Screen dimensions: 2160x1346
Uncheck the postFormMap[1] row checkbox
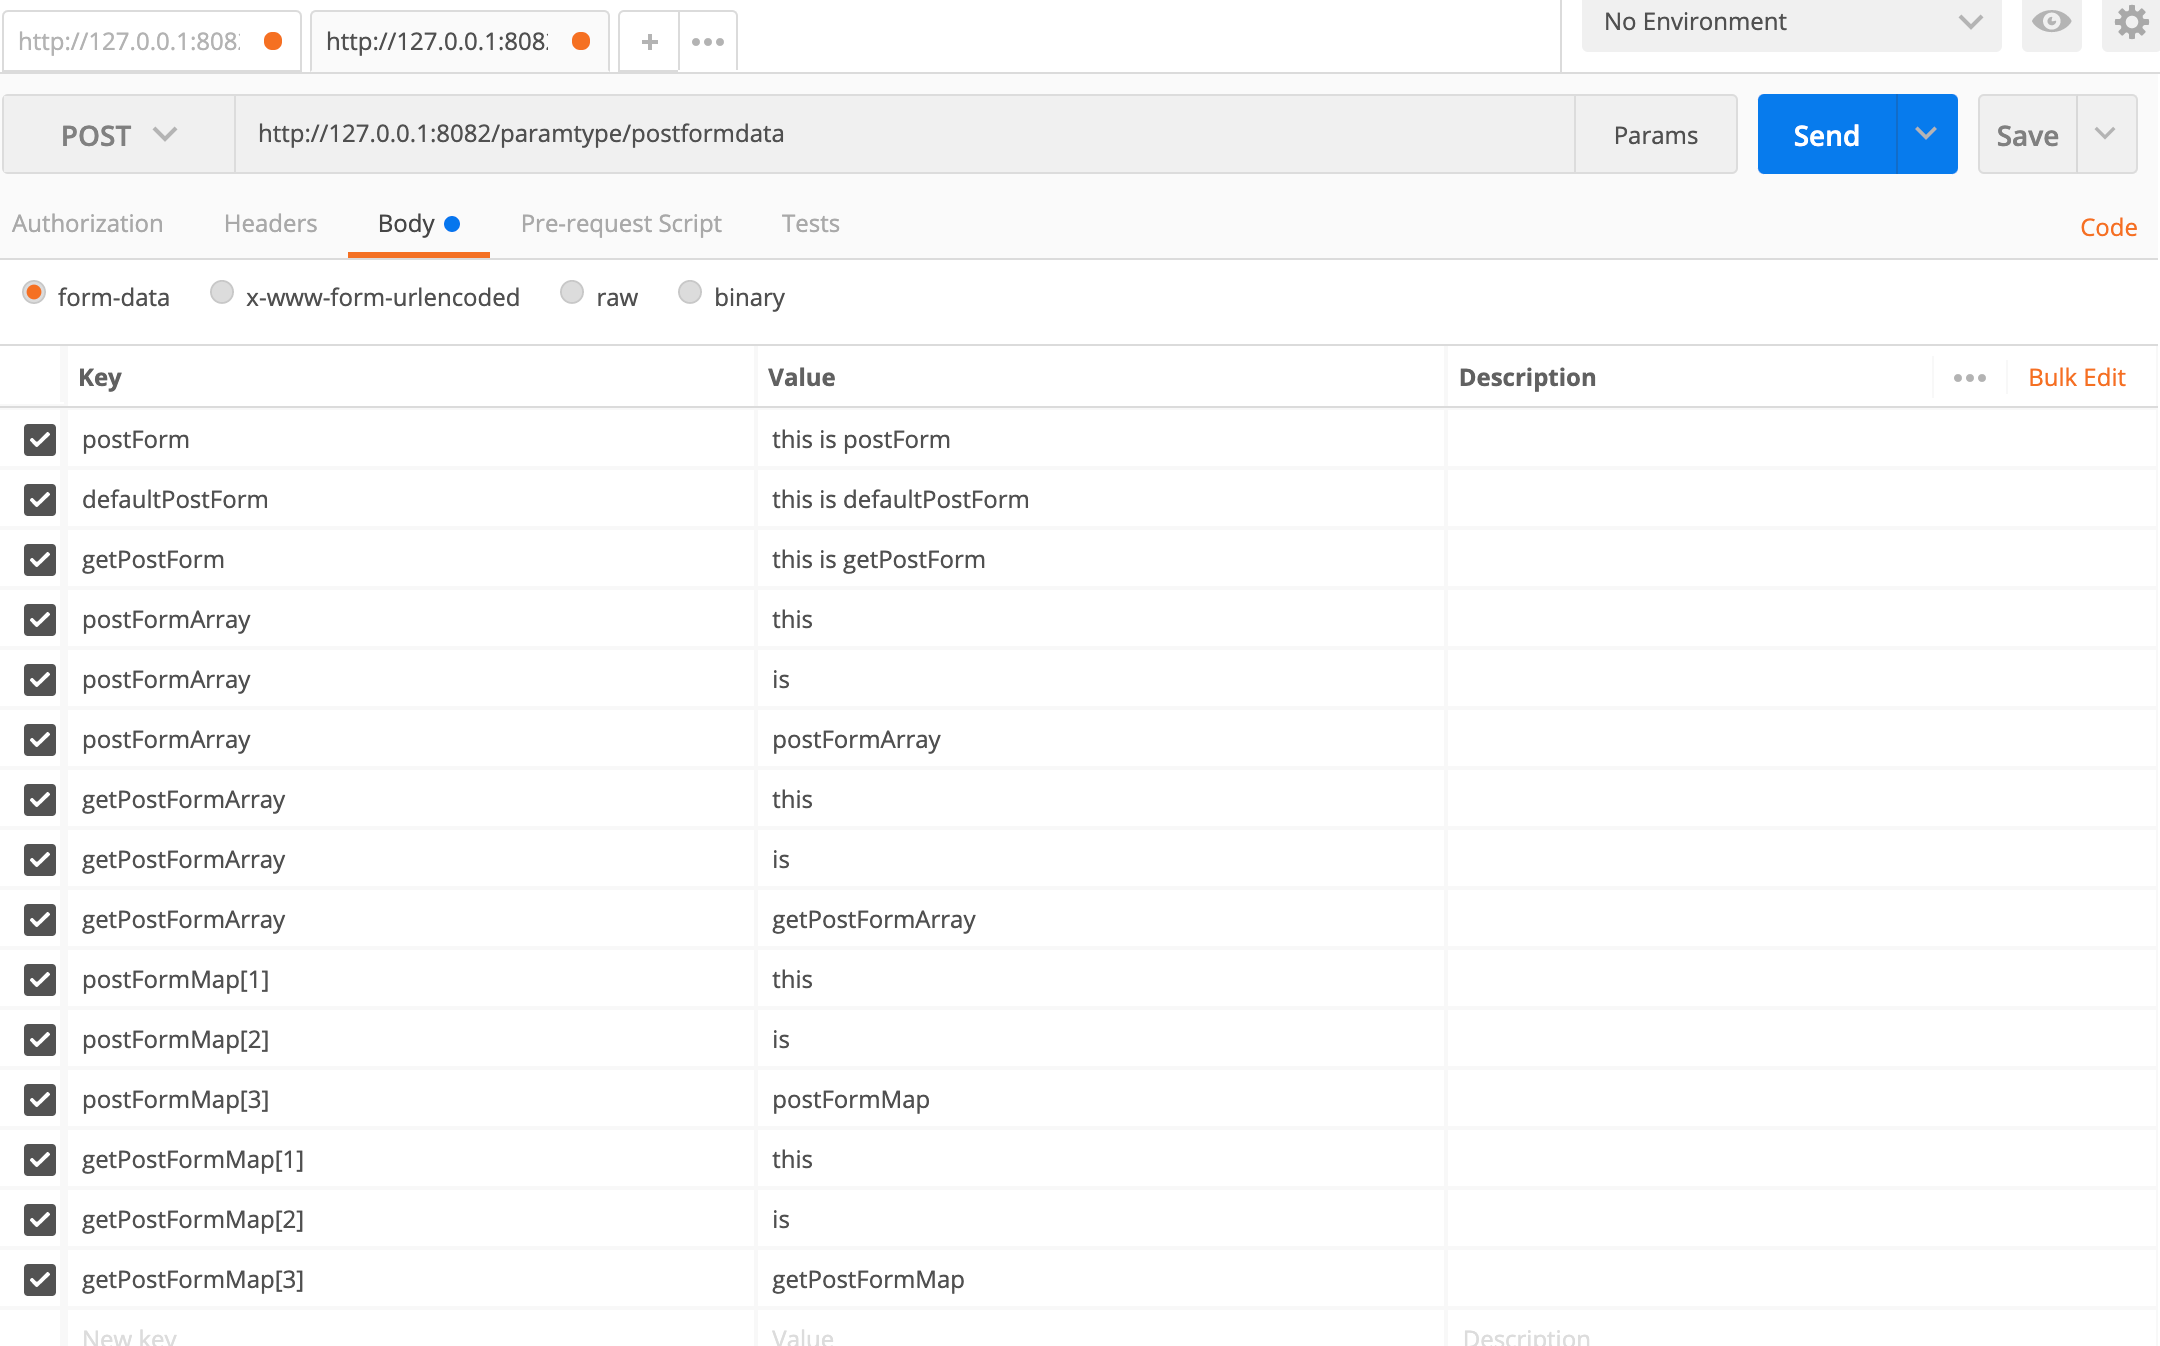(40, 979)
